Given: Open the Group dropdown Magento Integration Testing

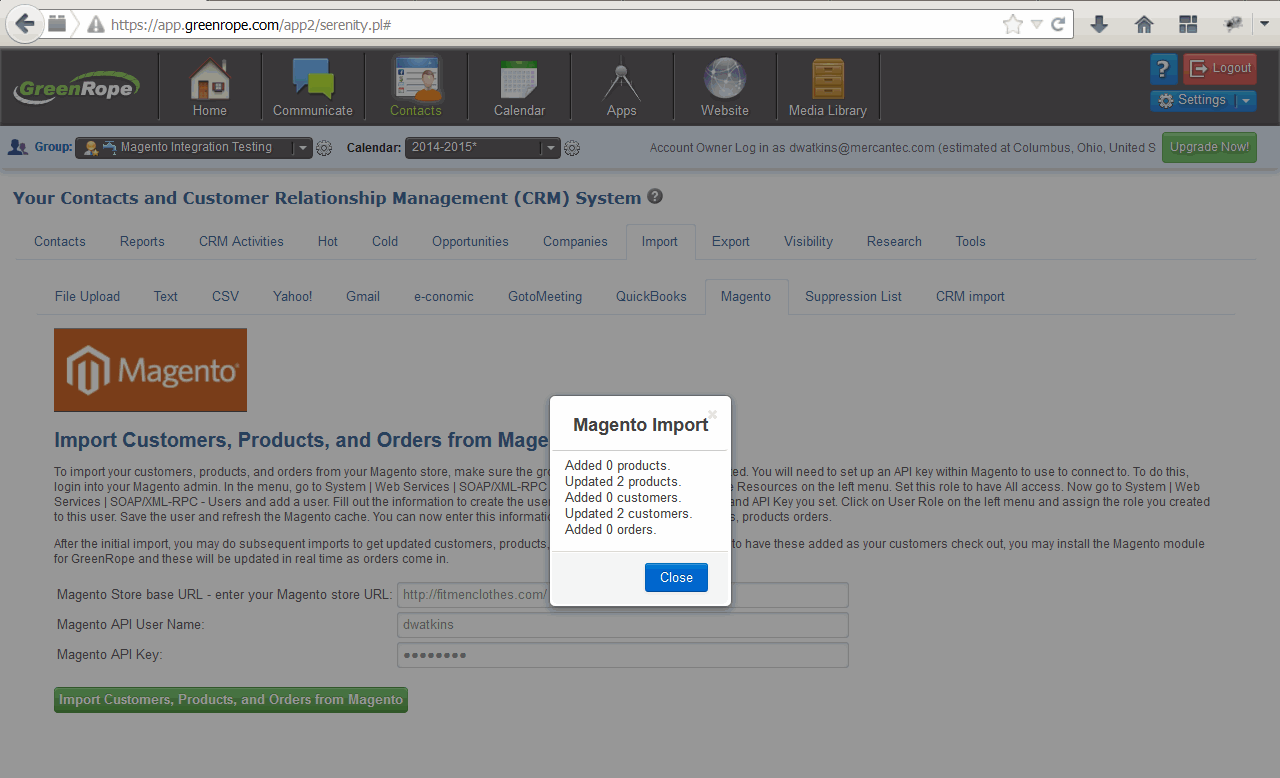Looking at the screenshot, I should (x=194, y=147).
